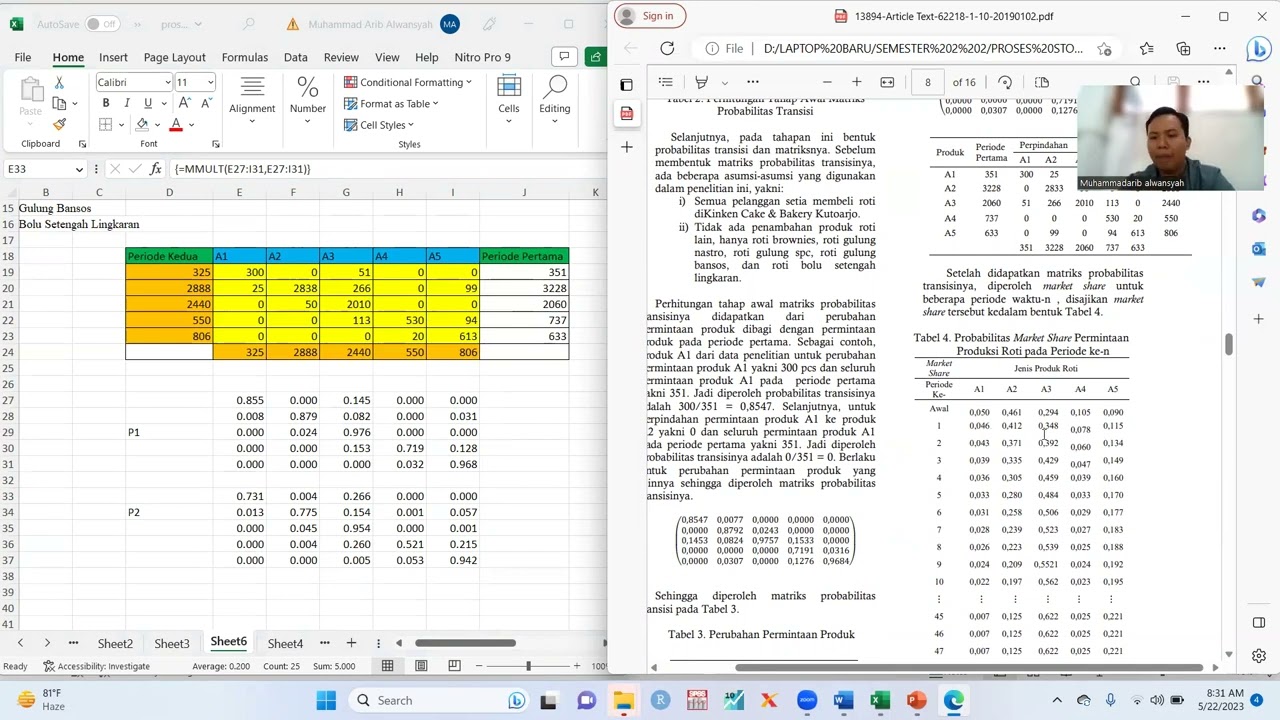
Task: Zoom out the PDF with minus icon
Action: click(827, 82)
